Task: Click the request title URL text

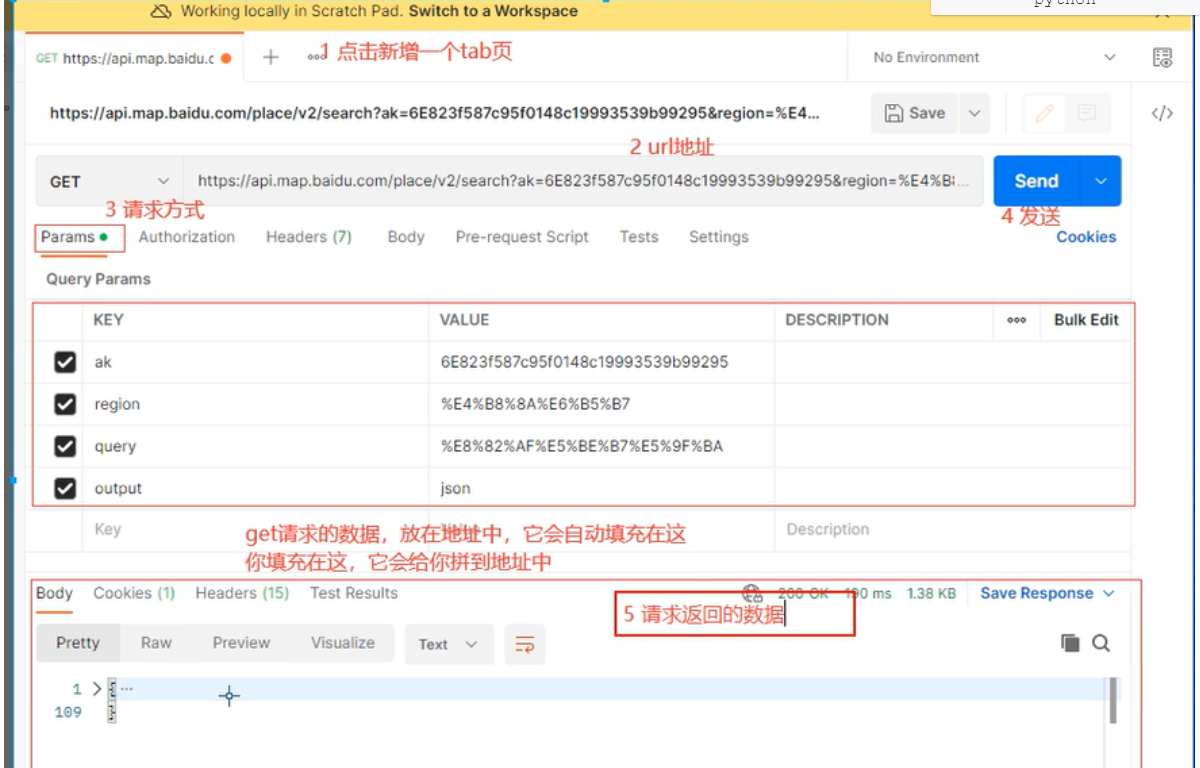Action: click(435, 113)
